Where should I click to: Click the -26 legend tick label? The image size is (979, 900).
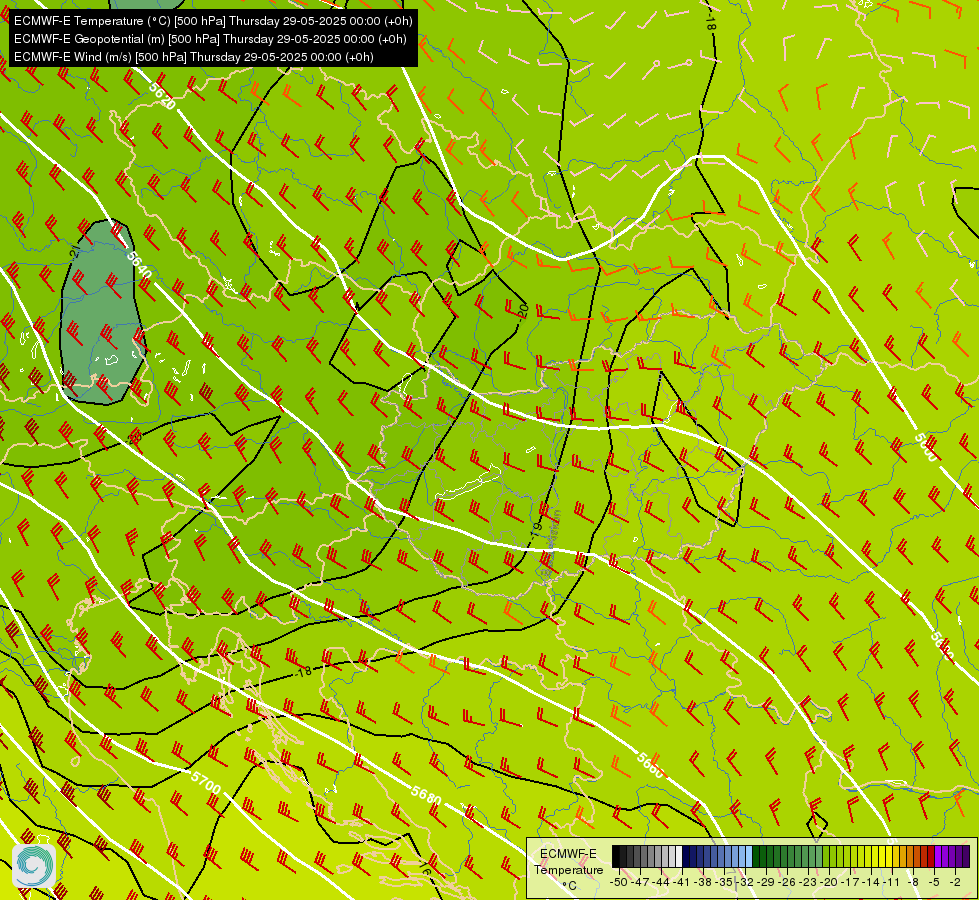(787, 882)
